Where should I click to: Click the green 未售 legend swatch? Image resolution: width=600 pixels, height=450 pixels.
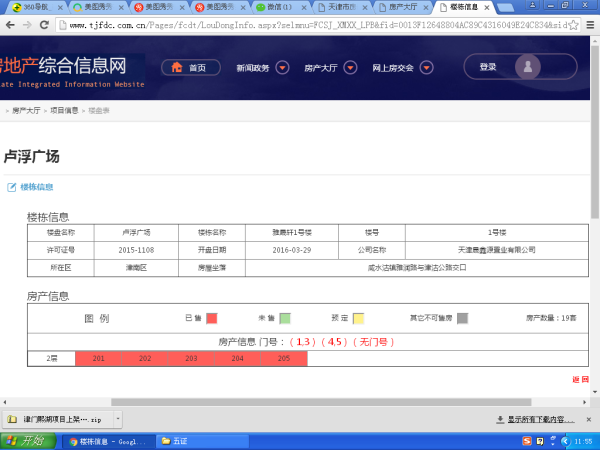point(285,318)
